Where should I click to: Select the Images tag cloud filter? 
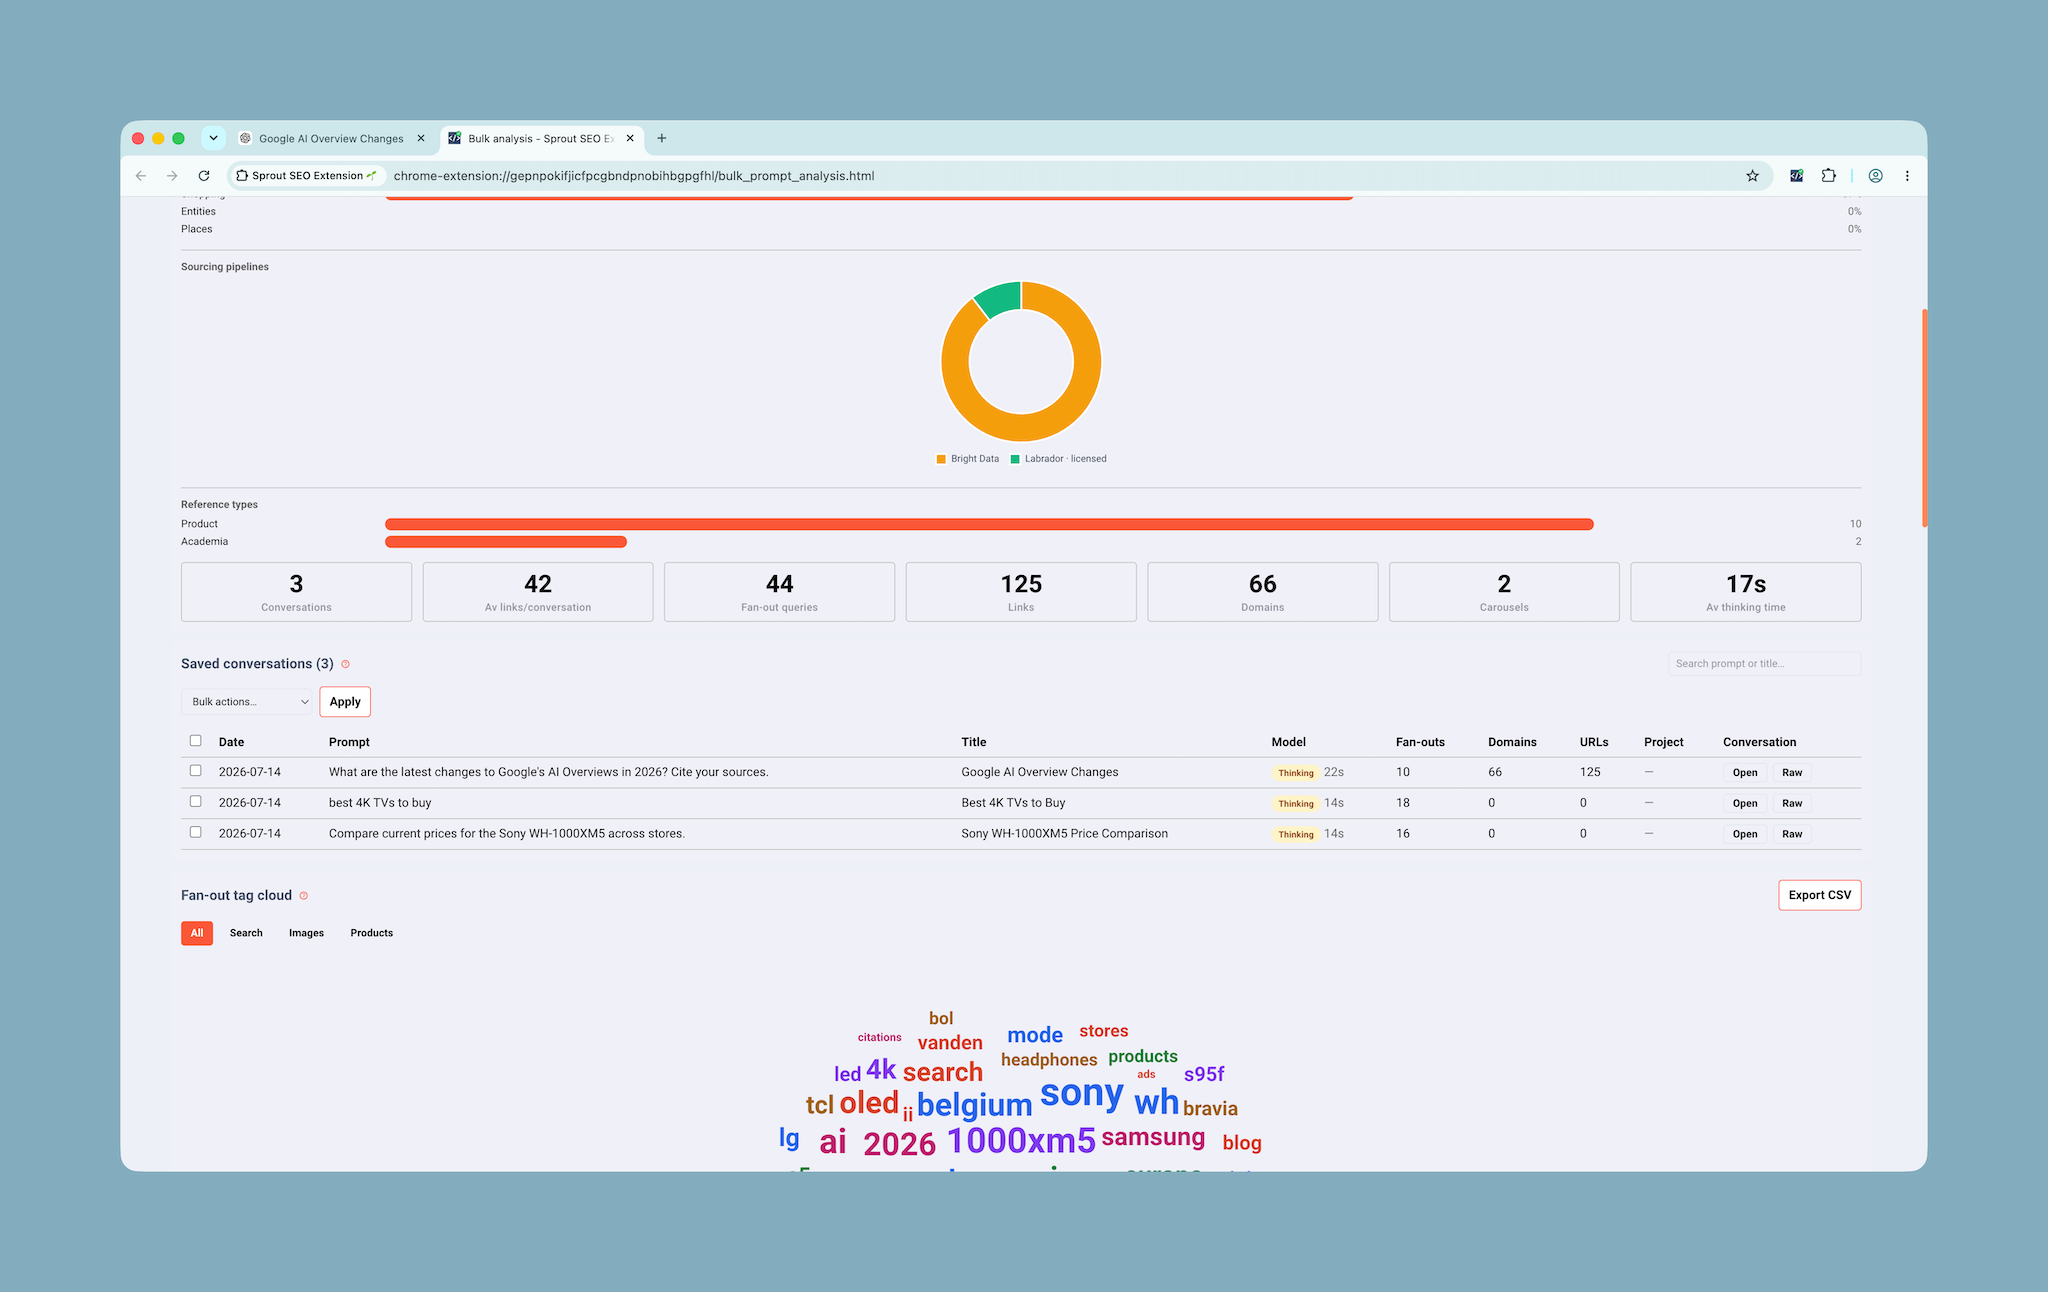(306, 933)
